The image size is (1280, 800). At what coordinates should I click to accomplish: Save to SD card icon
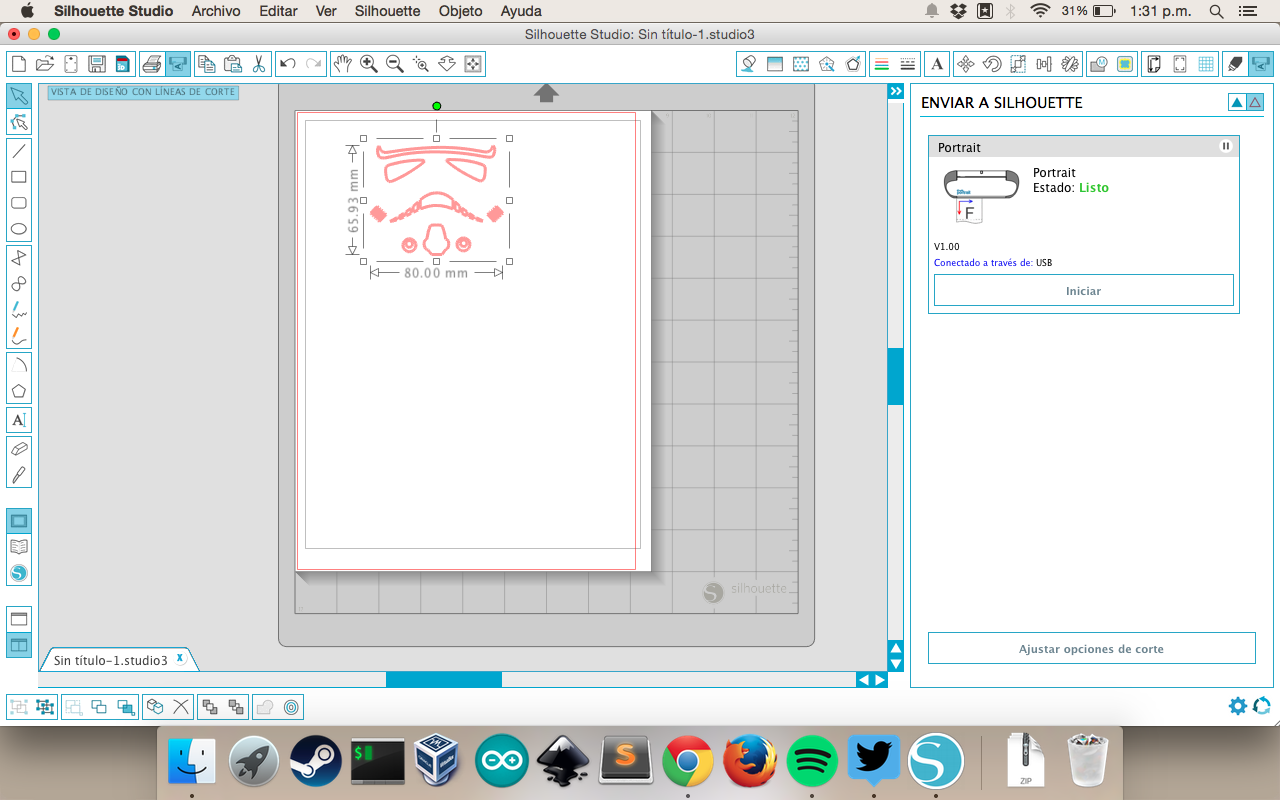coord(123,64)
